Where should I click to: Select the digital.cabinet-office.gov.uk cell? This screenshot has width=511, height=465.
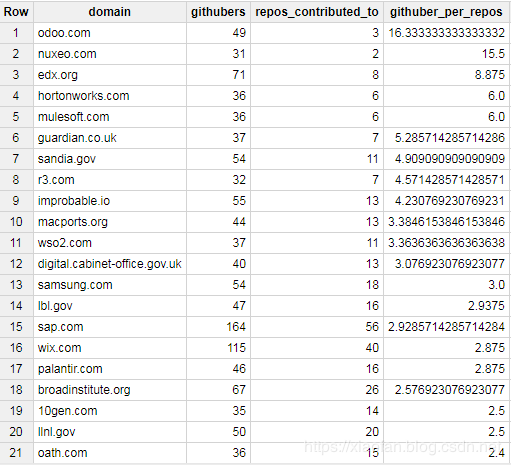pyautogui.click(x=110, y=264)
